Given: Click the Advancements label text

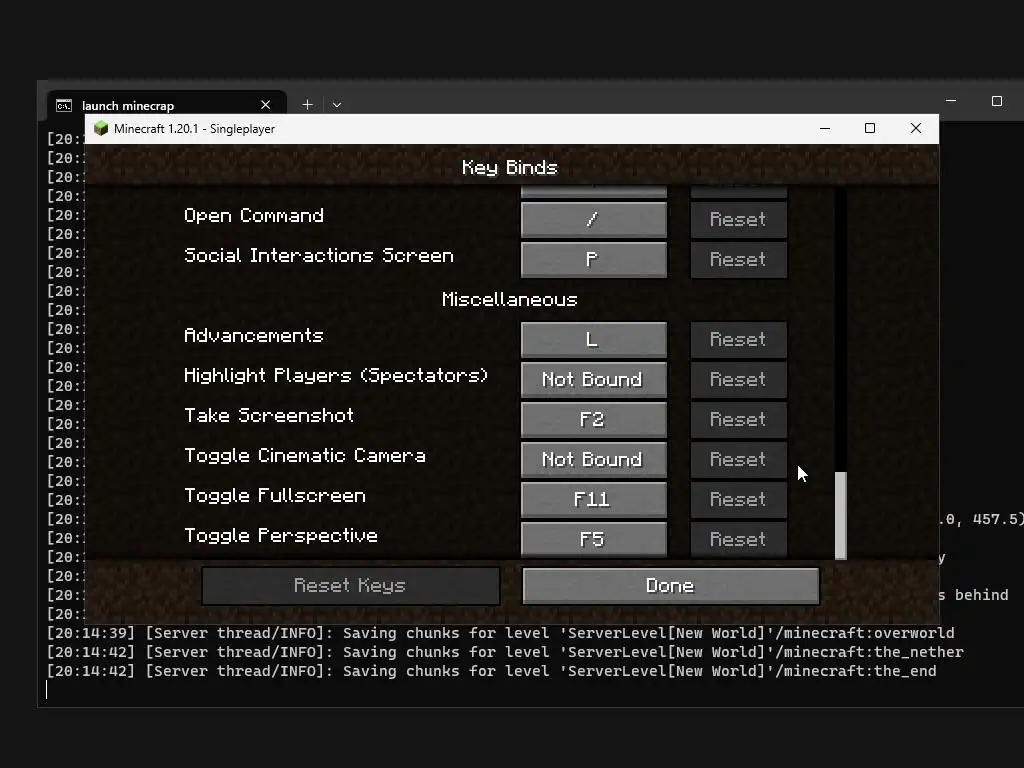Looking at the screenshot, I should click(x=254, y=336).
